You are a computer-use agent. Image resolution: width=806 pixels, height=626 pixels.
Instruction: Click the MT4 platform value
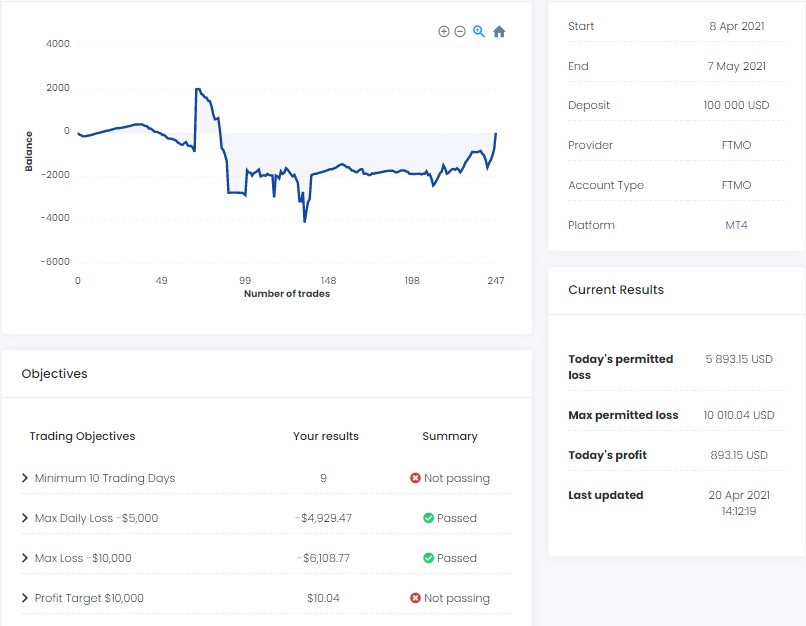pos(736,225)
